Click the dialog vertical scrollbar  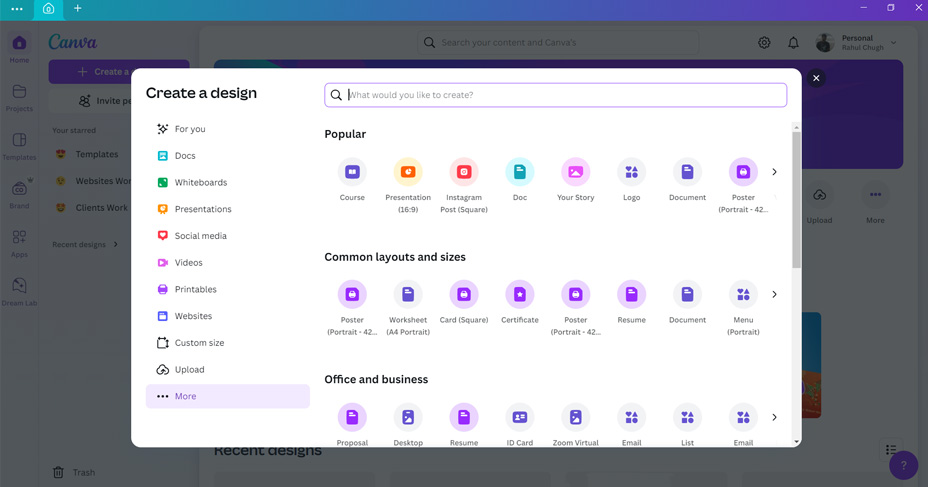tap(796, 199)
